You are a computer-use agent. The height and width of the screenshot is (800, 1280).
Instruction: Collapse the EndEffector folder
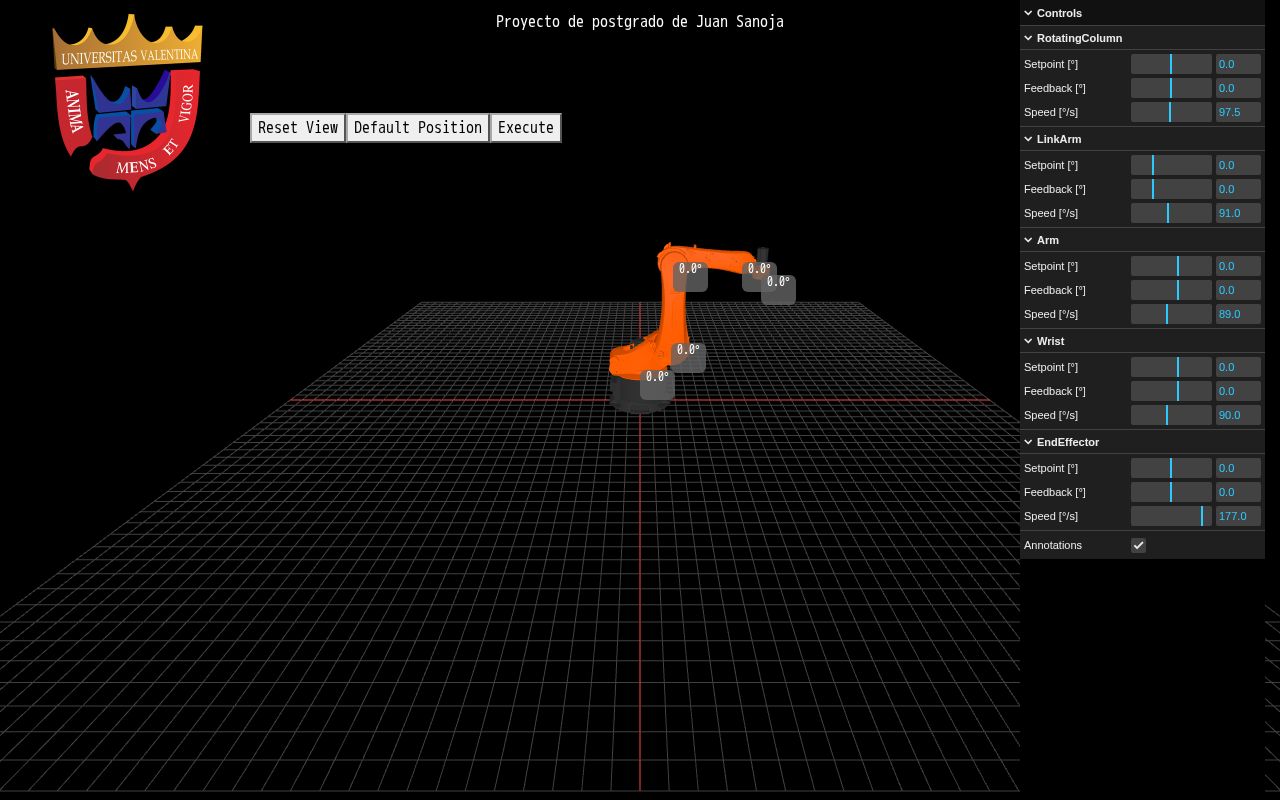coord(1142,442)
